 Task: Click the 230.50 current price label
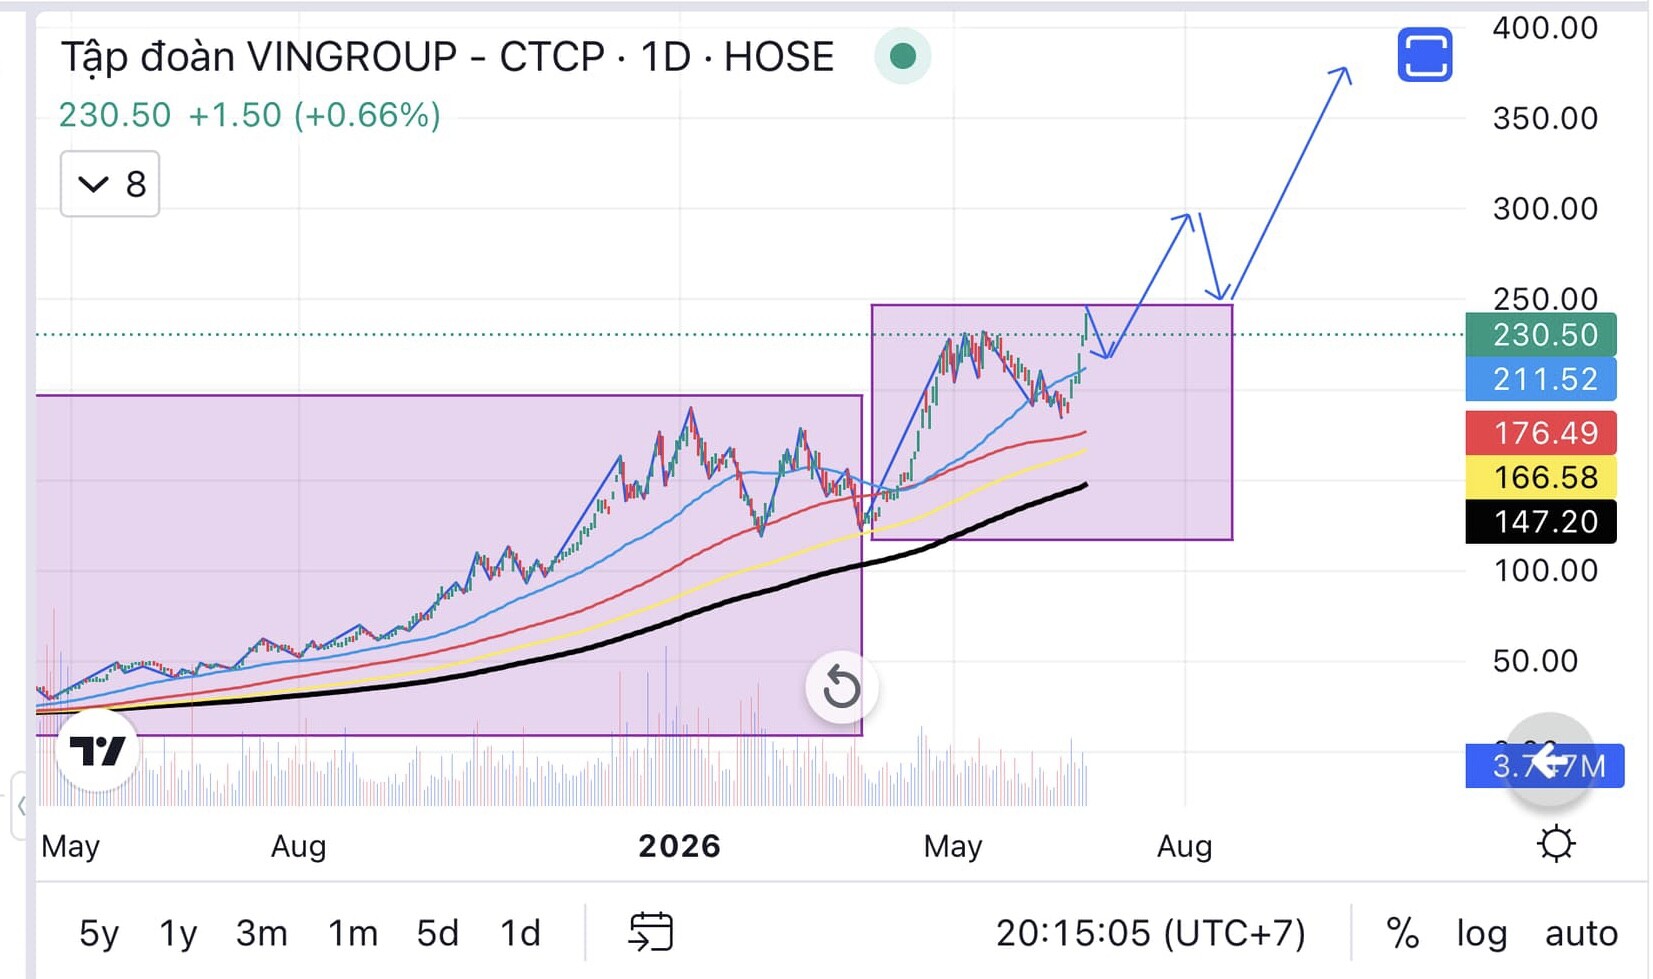click(1540, 334)
